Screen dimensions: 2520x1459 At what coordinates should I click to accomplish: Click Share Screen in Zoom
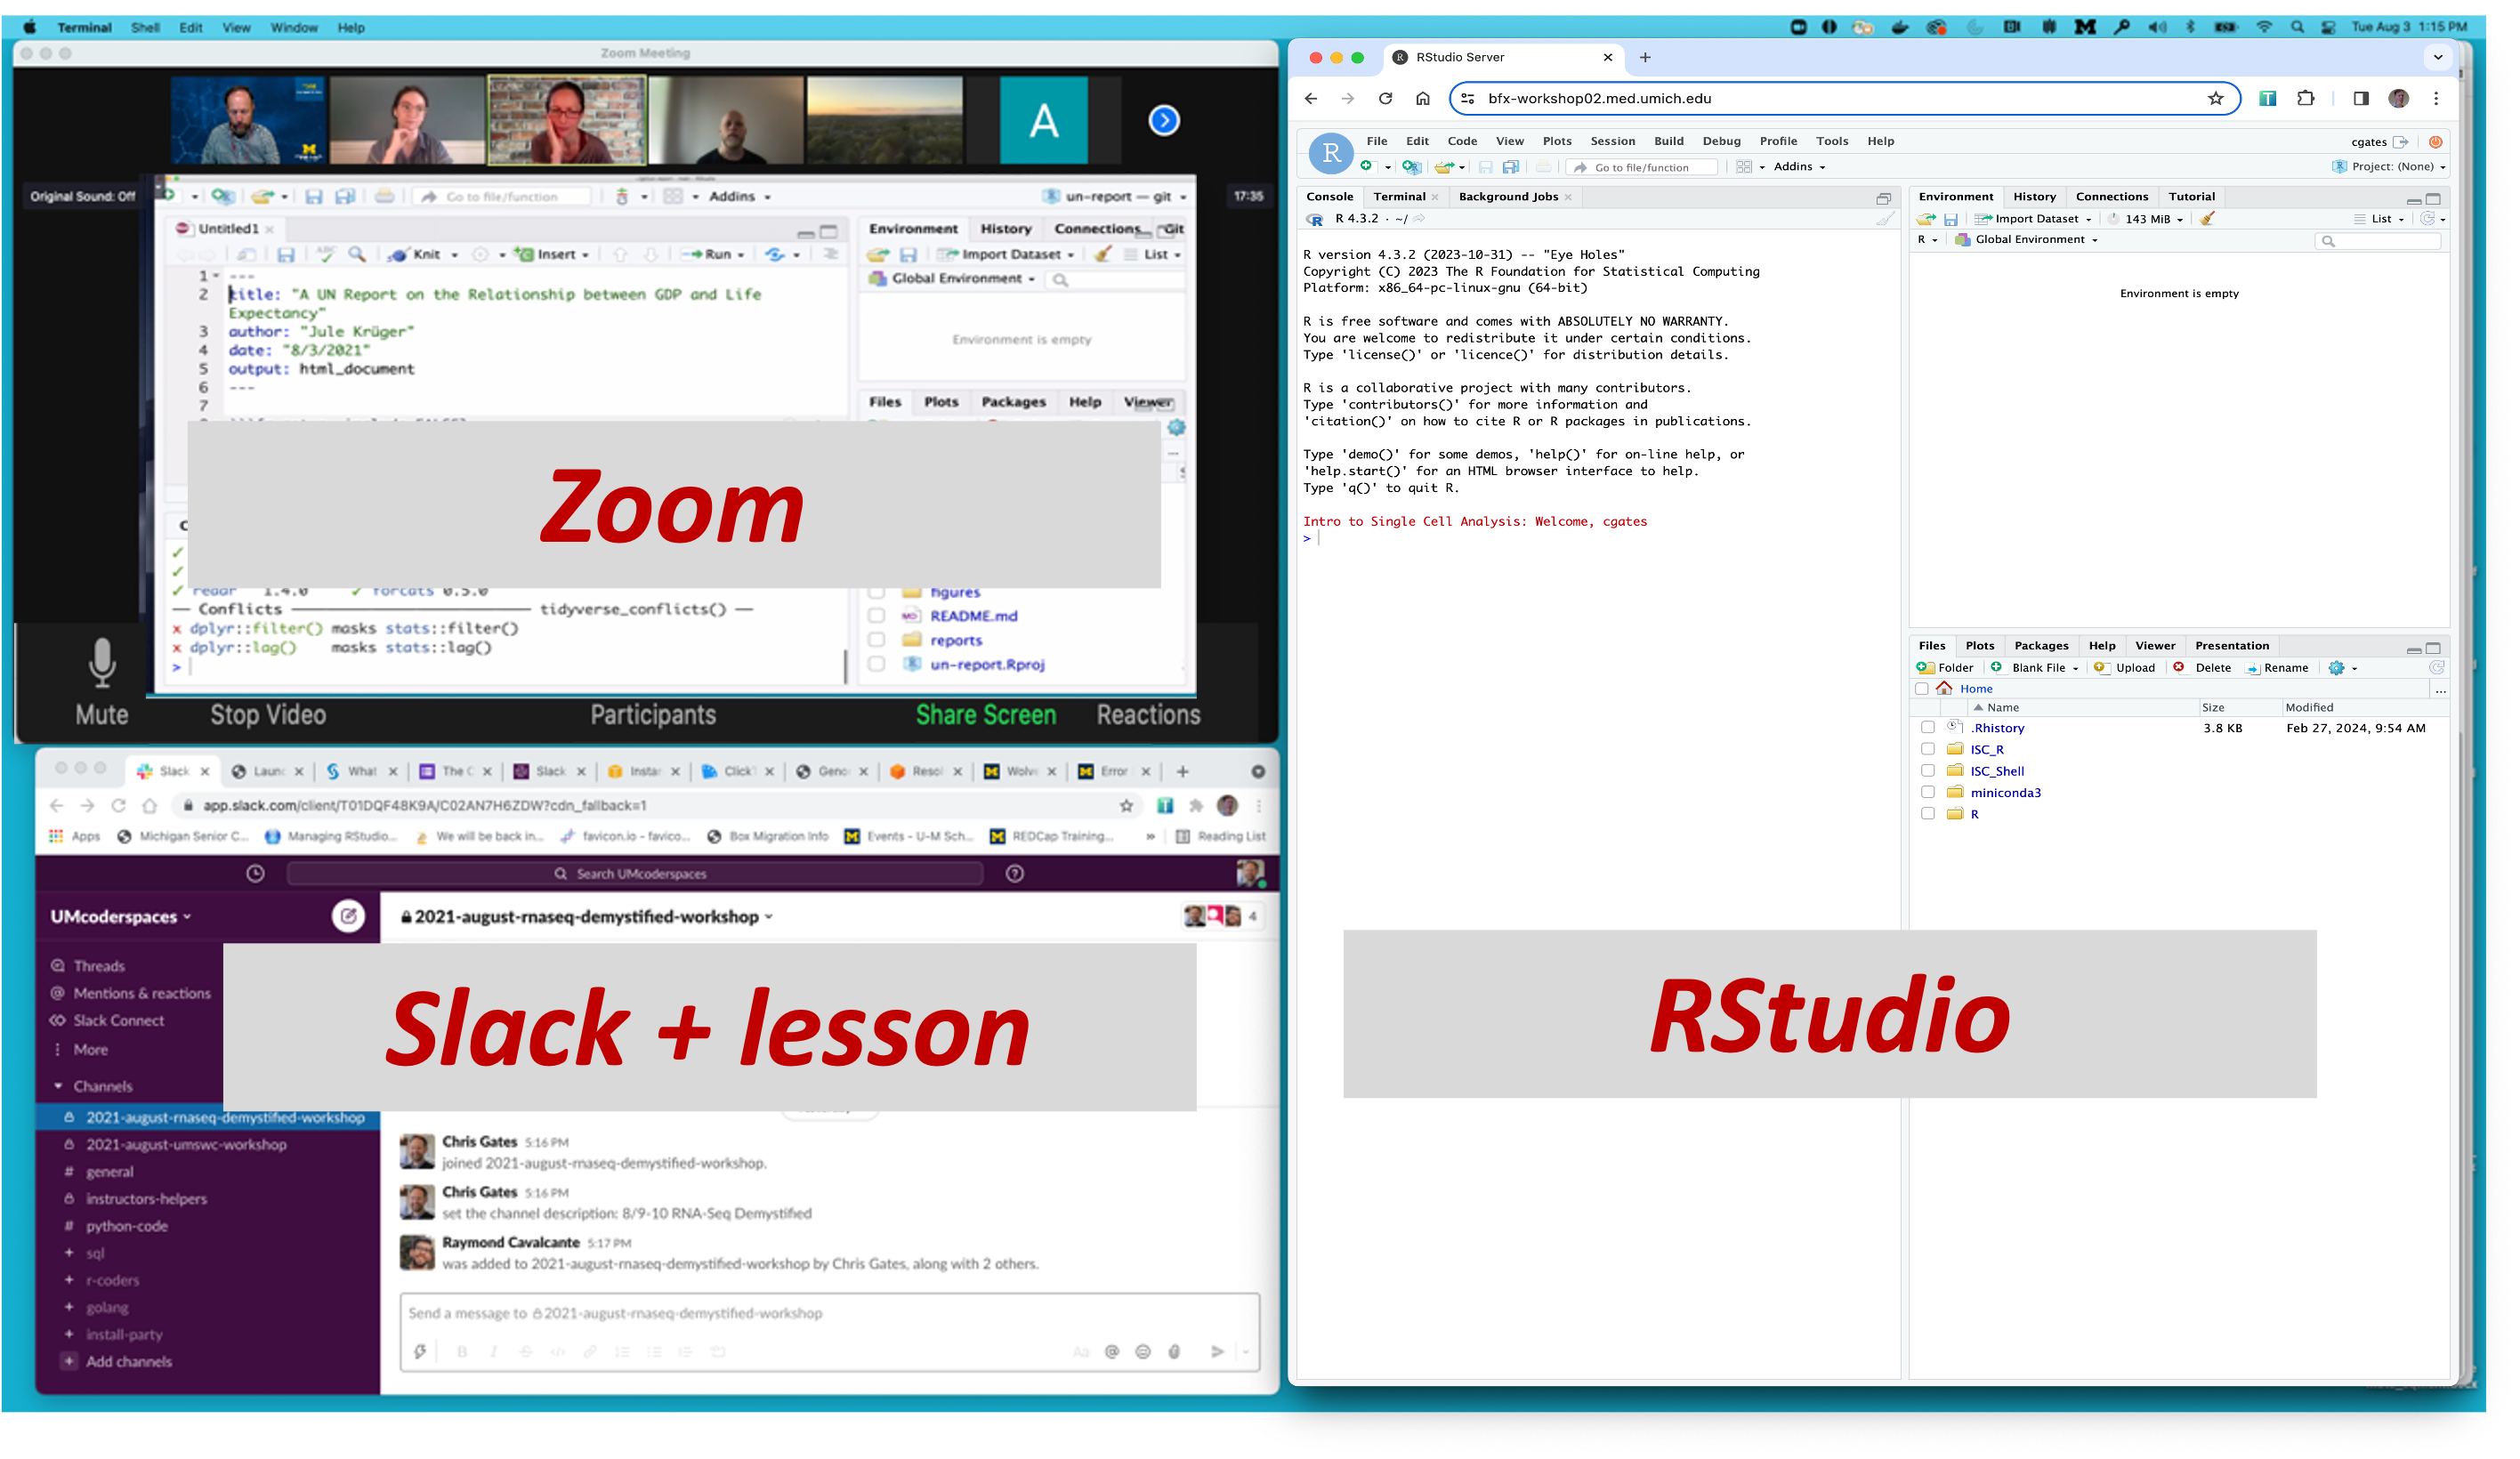coord(985,714)
